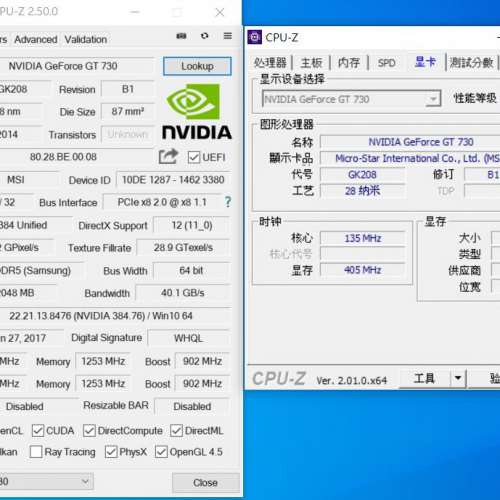Click the Device ID value field
This screenshot has width=500, height=500.
[173, 180]
